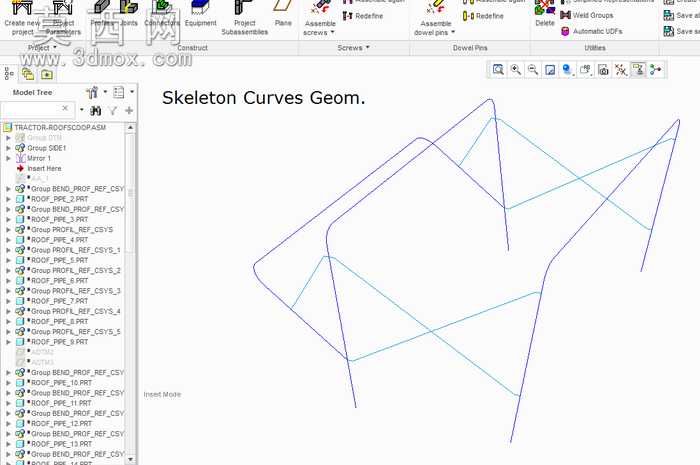Viewport: 700px width, 465px height.
Task: Toggle spin center display
Action: click(x=656, y=70)
